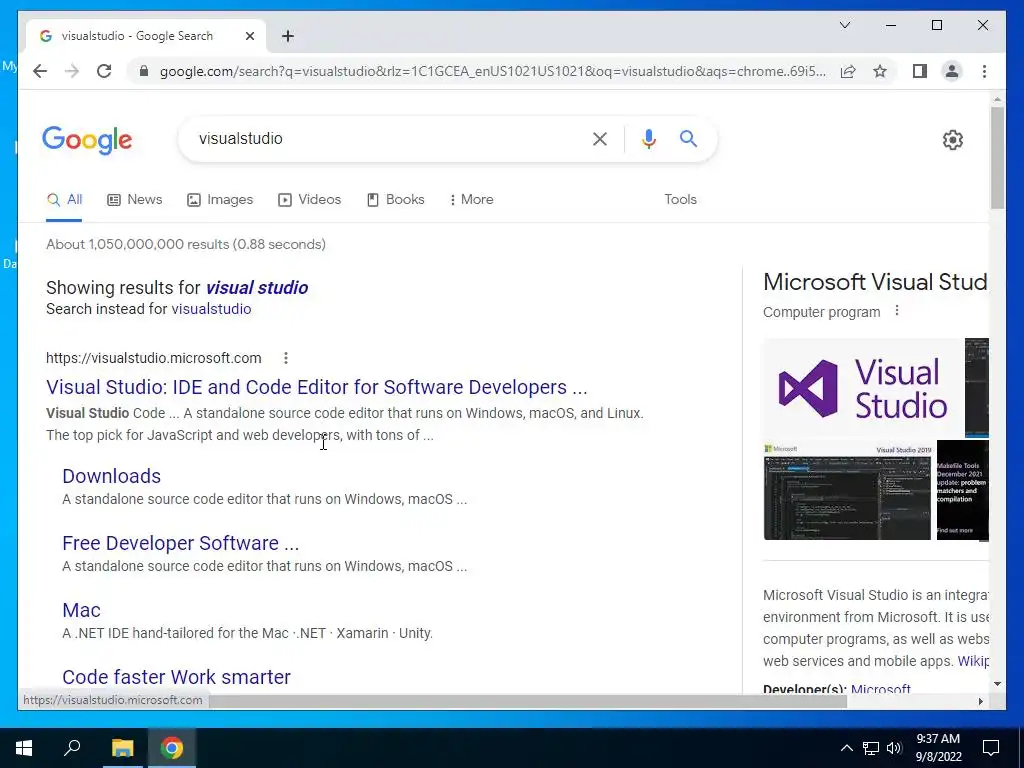Open a new tab with plus button
This screenshot has height=768, width=1024.
click(x=288, y=36)
